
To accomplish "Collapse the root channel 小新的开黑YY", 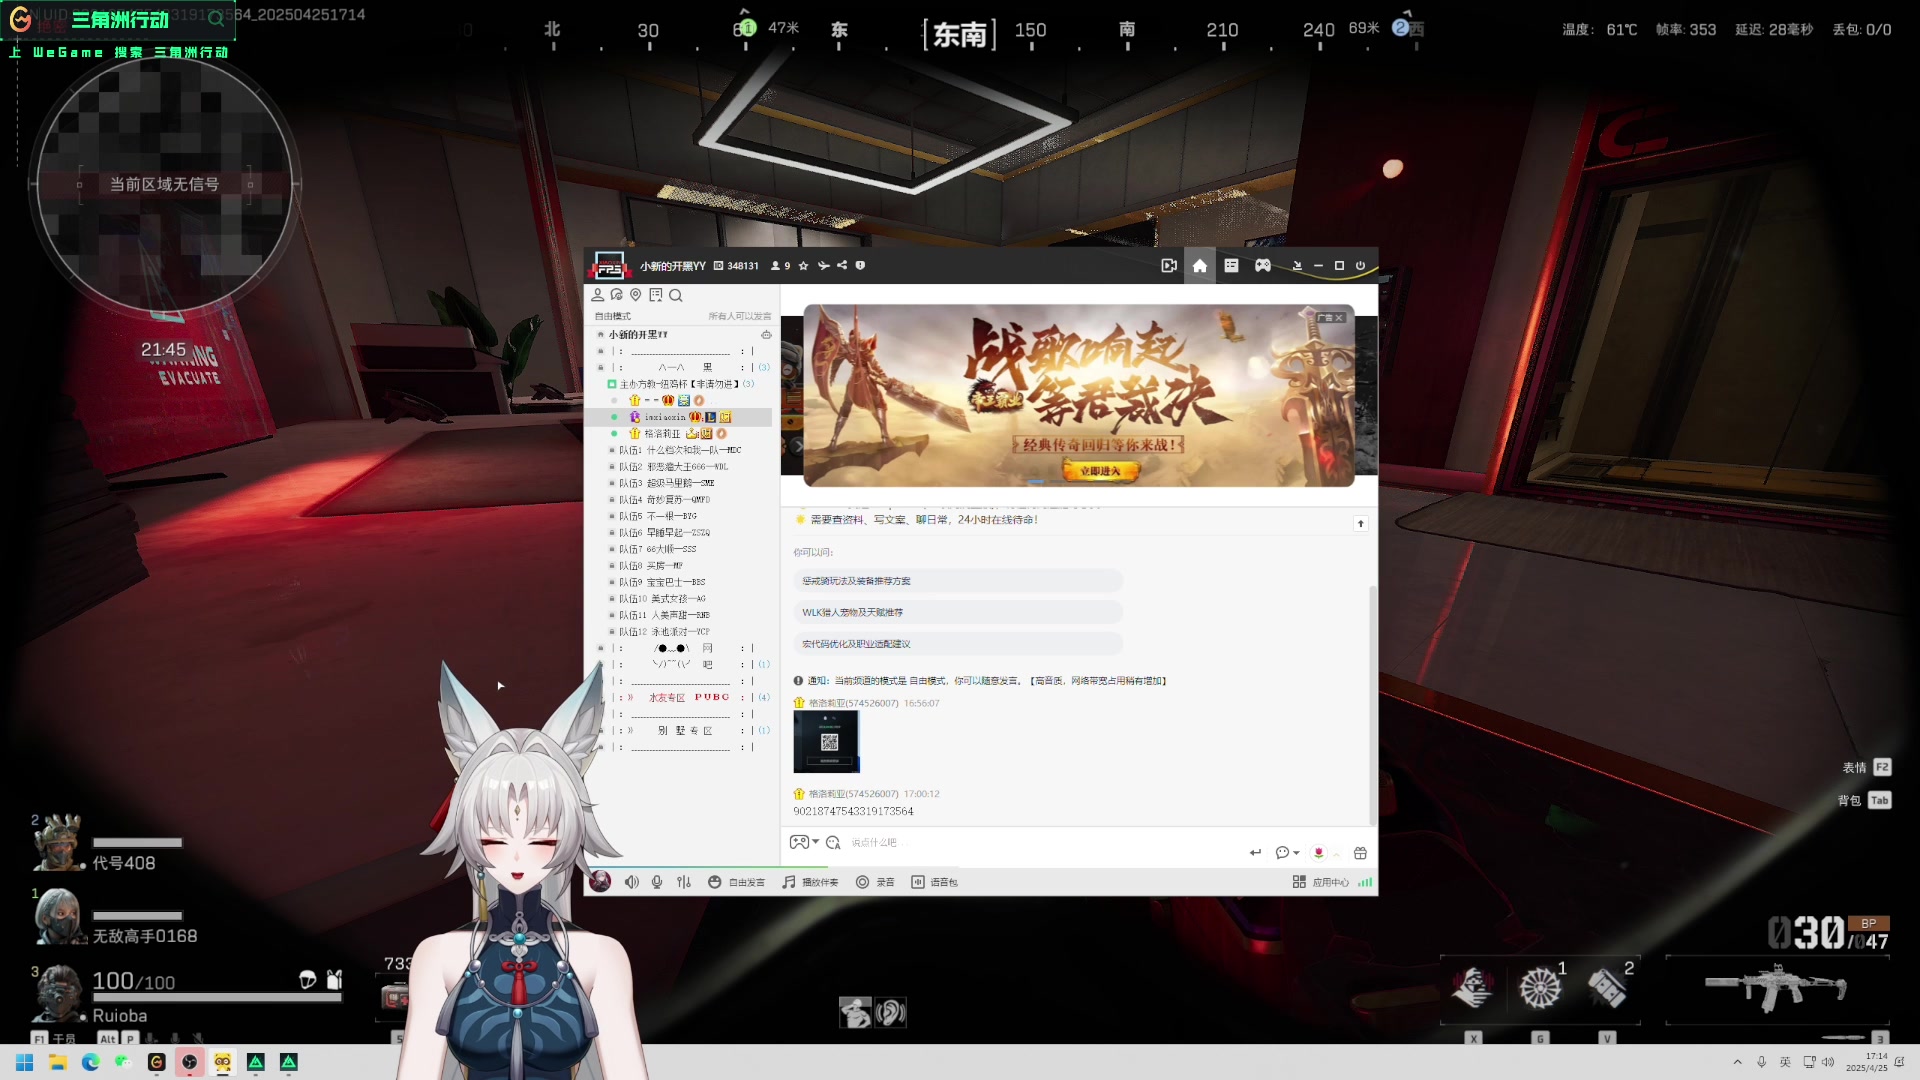I will (x=600, y=335).
